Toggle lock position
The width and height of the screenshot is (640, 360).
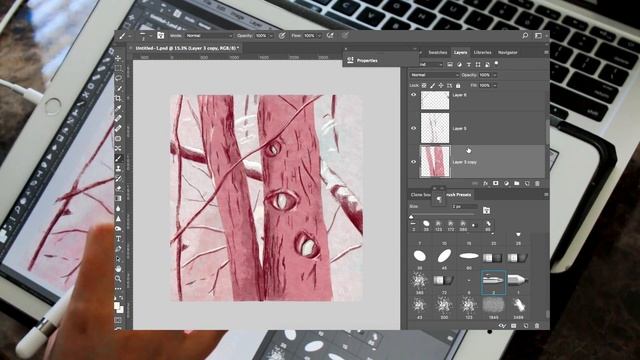441,85
